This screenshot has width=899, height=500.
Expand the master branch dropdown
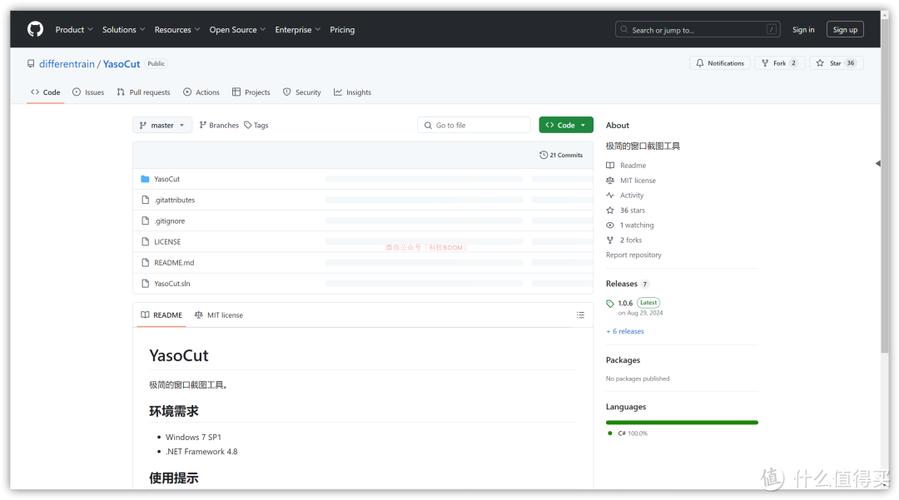tap(162, 125)
